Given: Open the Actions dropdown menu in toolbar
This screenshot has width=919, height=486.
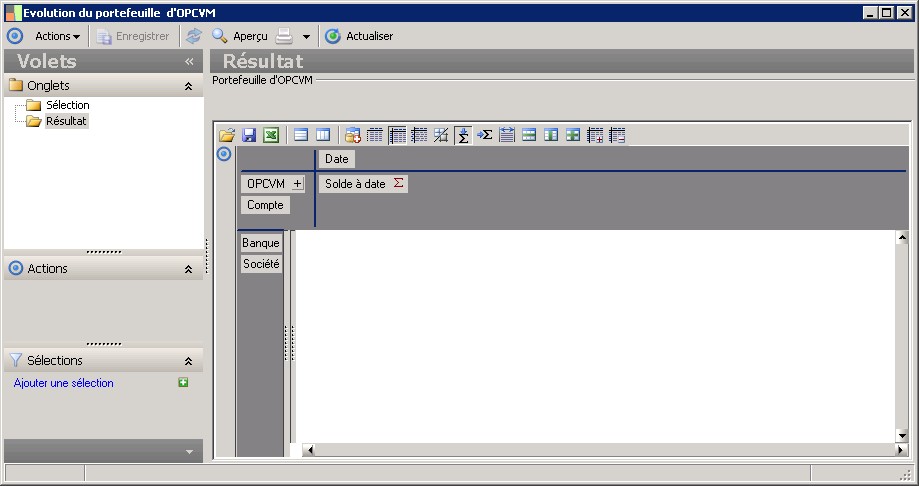Looking at the screenshot, I should 57,36.
